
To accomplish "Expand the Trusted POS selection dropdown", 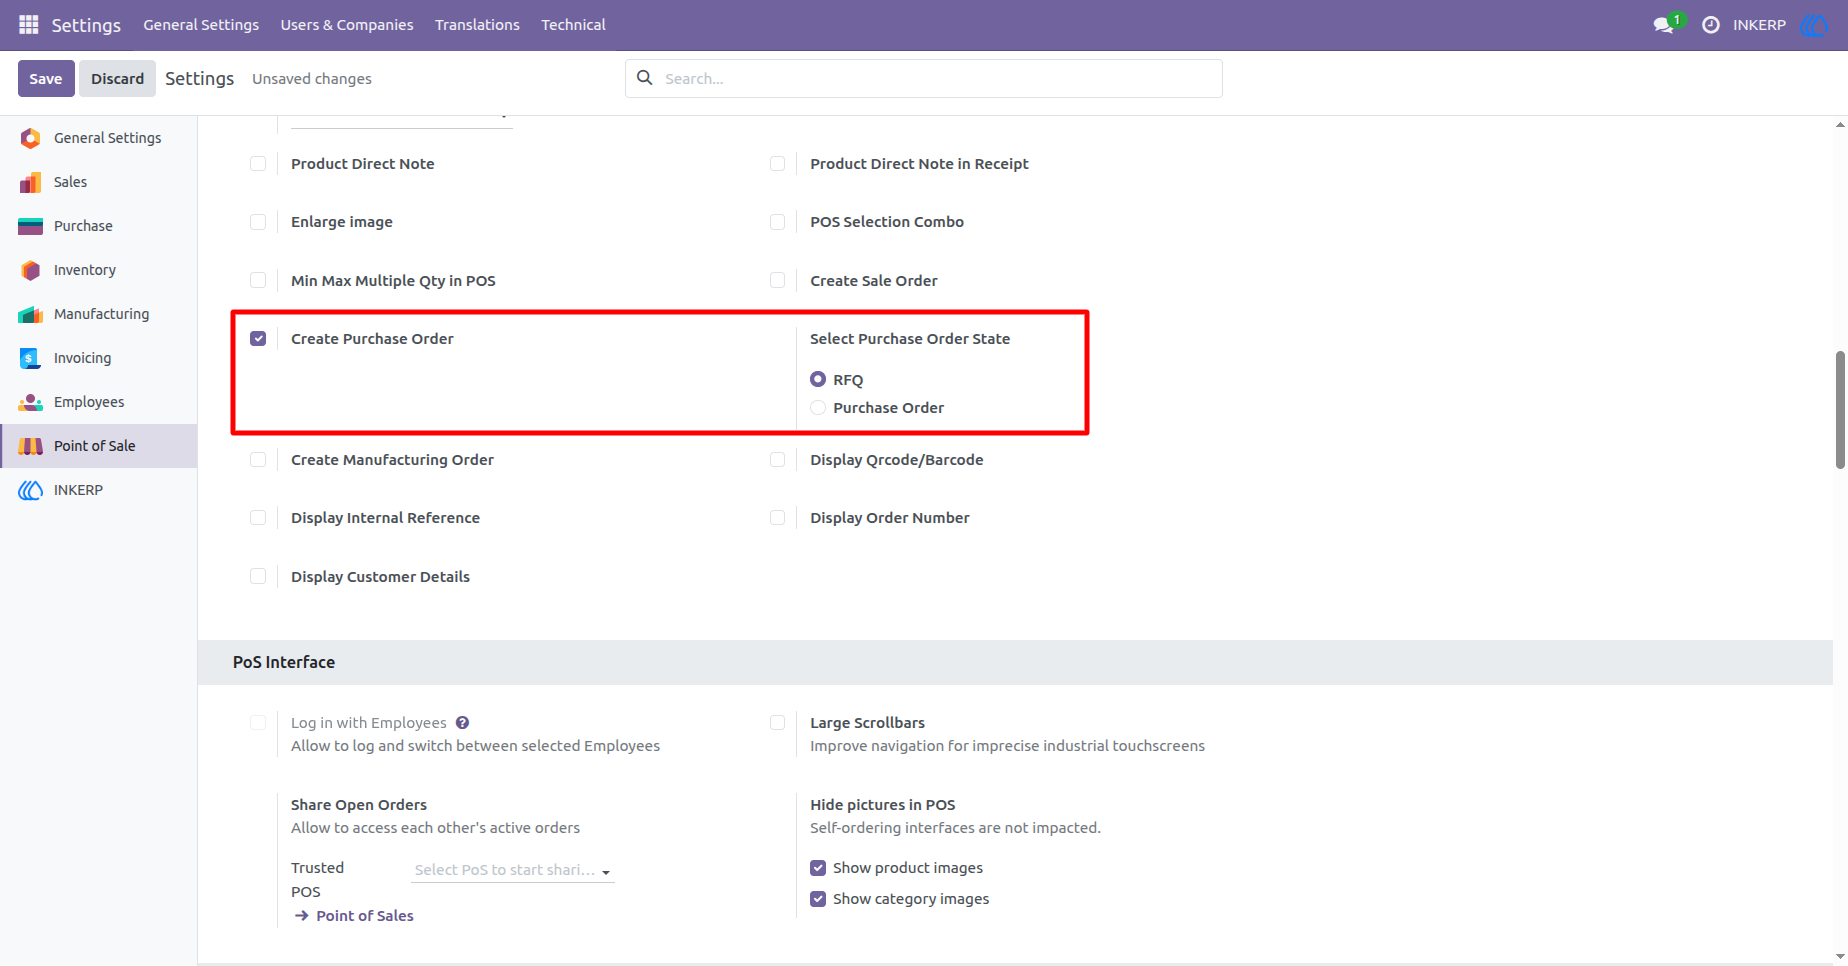I will coord(513,870).
